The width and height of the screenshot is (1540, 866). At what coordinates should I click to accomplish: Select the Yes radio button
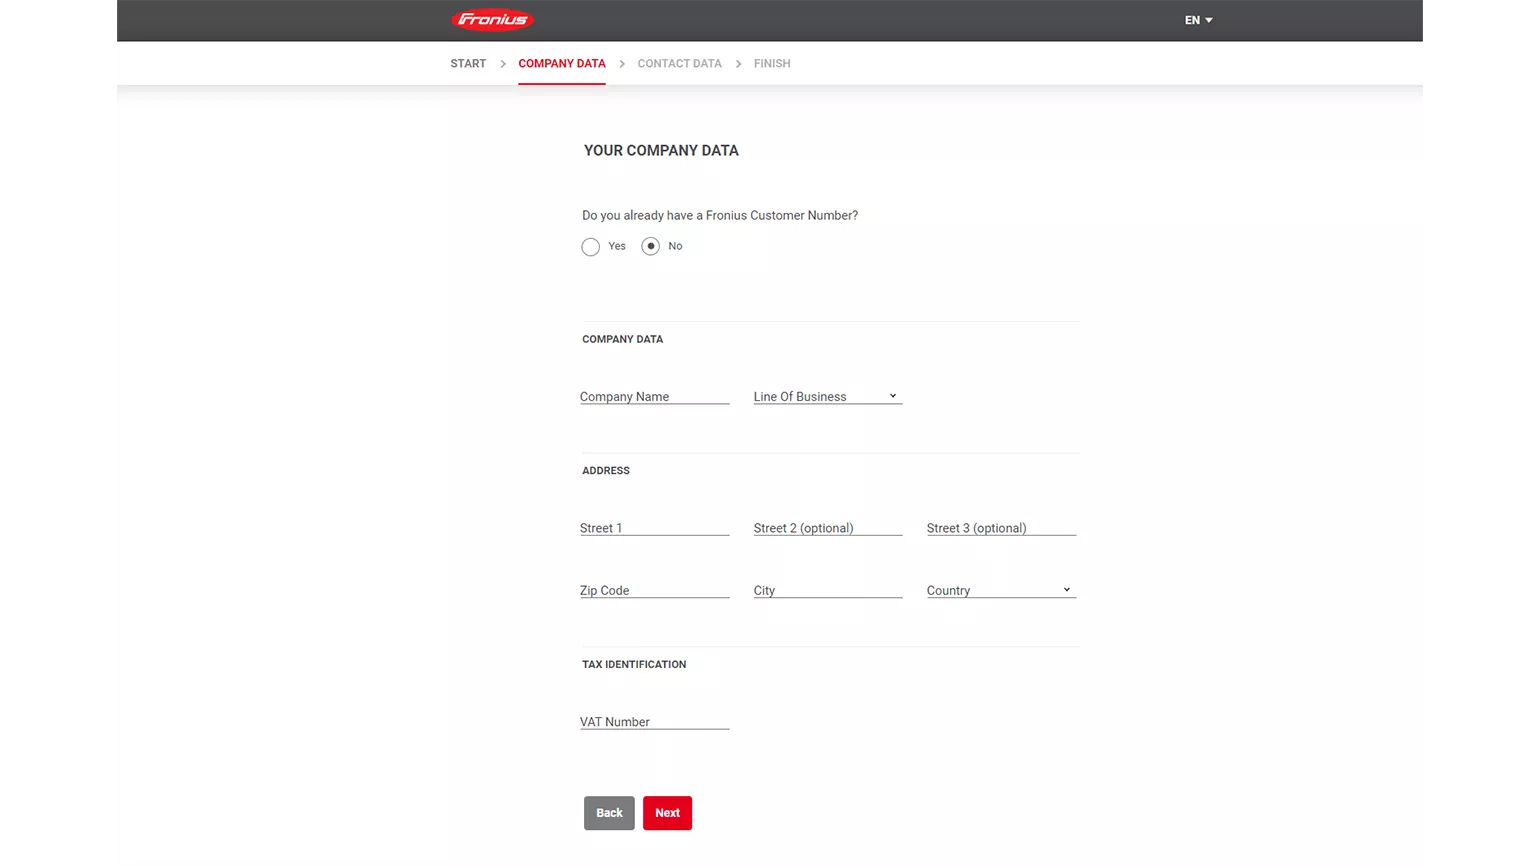pyautogui.click(x=591, y=246)
